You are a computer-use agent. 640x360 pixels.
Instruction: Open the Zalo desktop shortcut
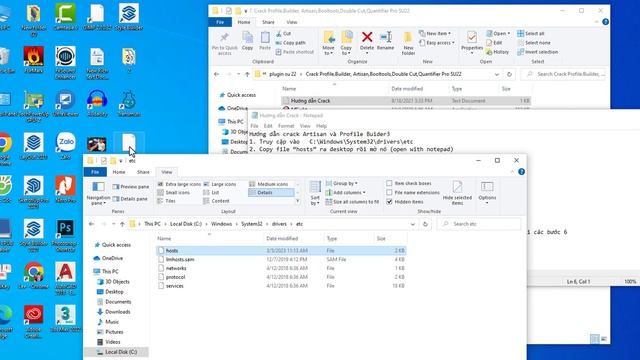[65, 146]
